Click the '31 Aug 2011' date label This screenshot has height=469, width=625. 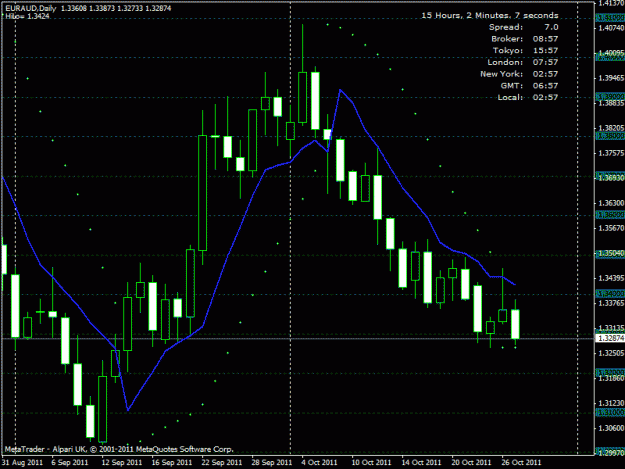click(x=22, y=463)
